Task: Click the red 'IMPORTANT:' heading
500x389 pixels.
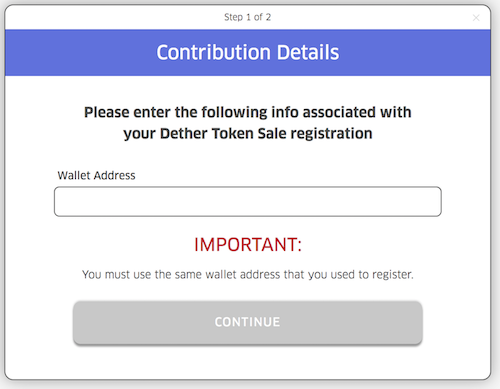Action: [248, 244]
